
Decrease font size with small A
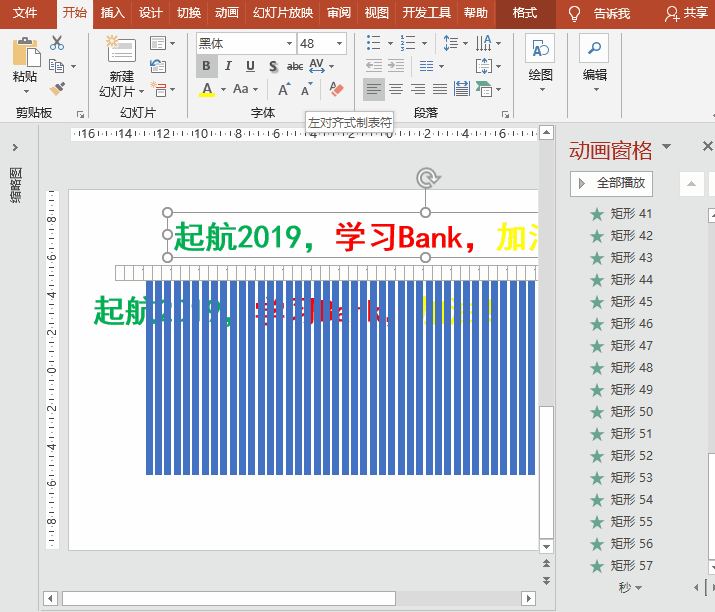point(306,89)
